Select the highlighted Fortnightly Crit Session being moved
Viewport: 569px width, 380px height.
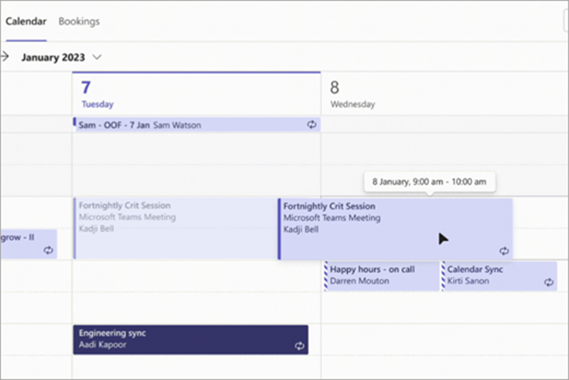pos(395,229)
